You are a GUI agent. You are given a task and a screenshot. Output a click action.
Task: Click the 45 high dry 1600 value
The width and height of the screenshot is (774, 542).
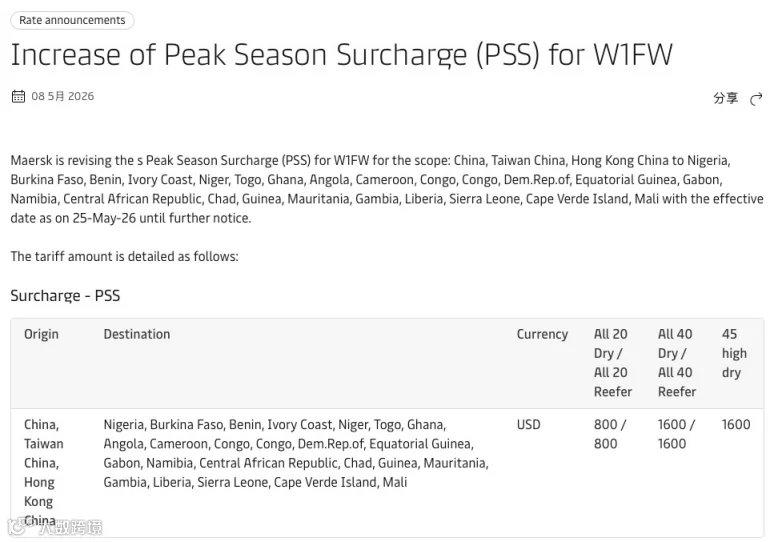pos(735,425)
